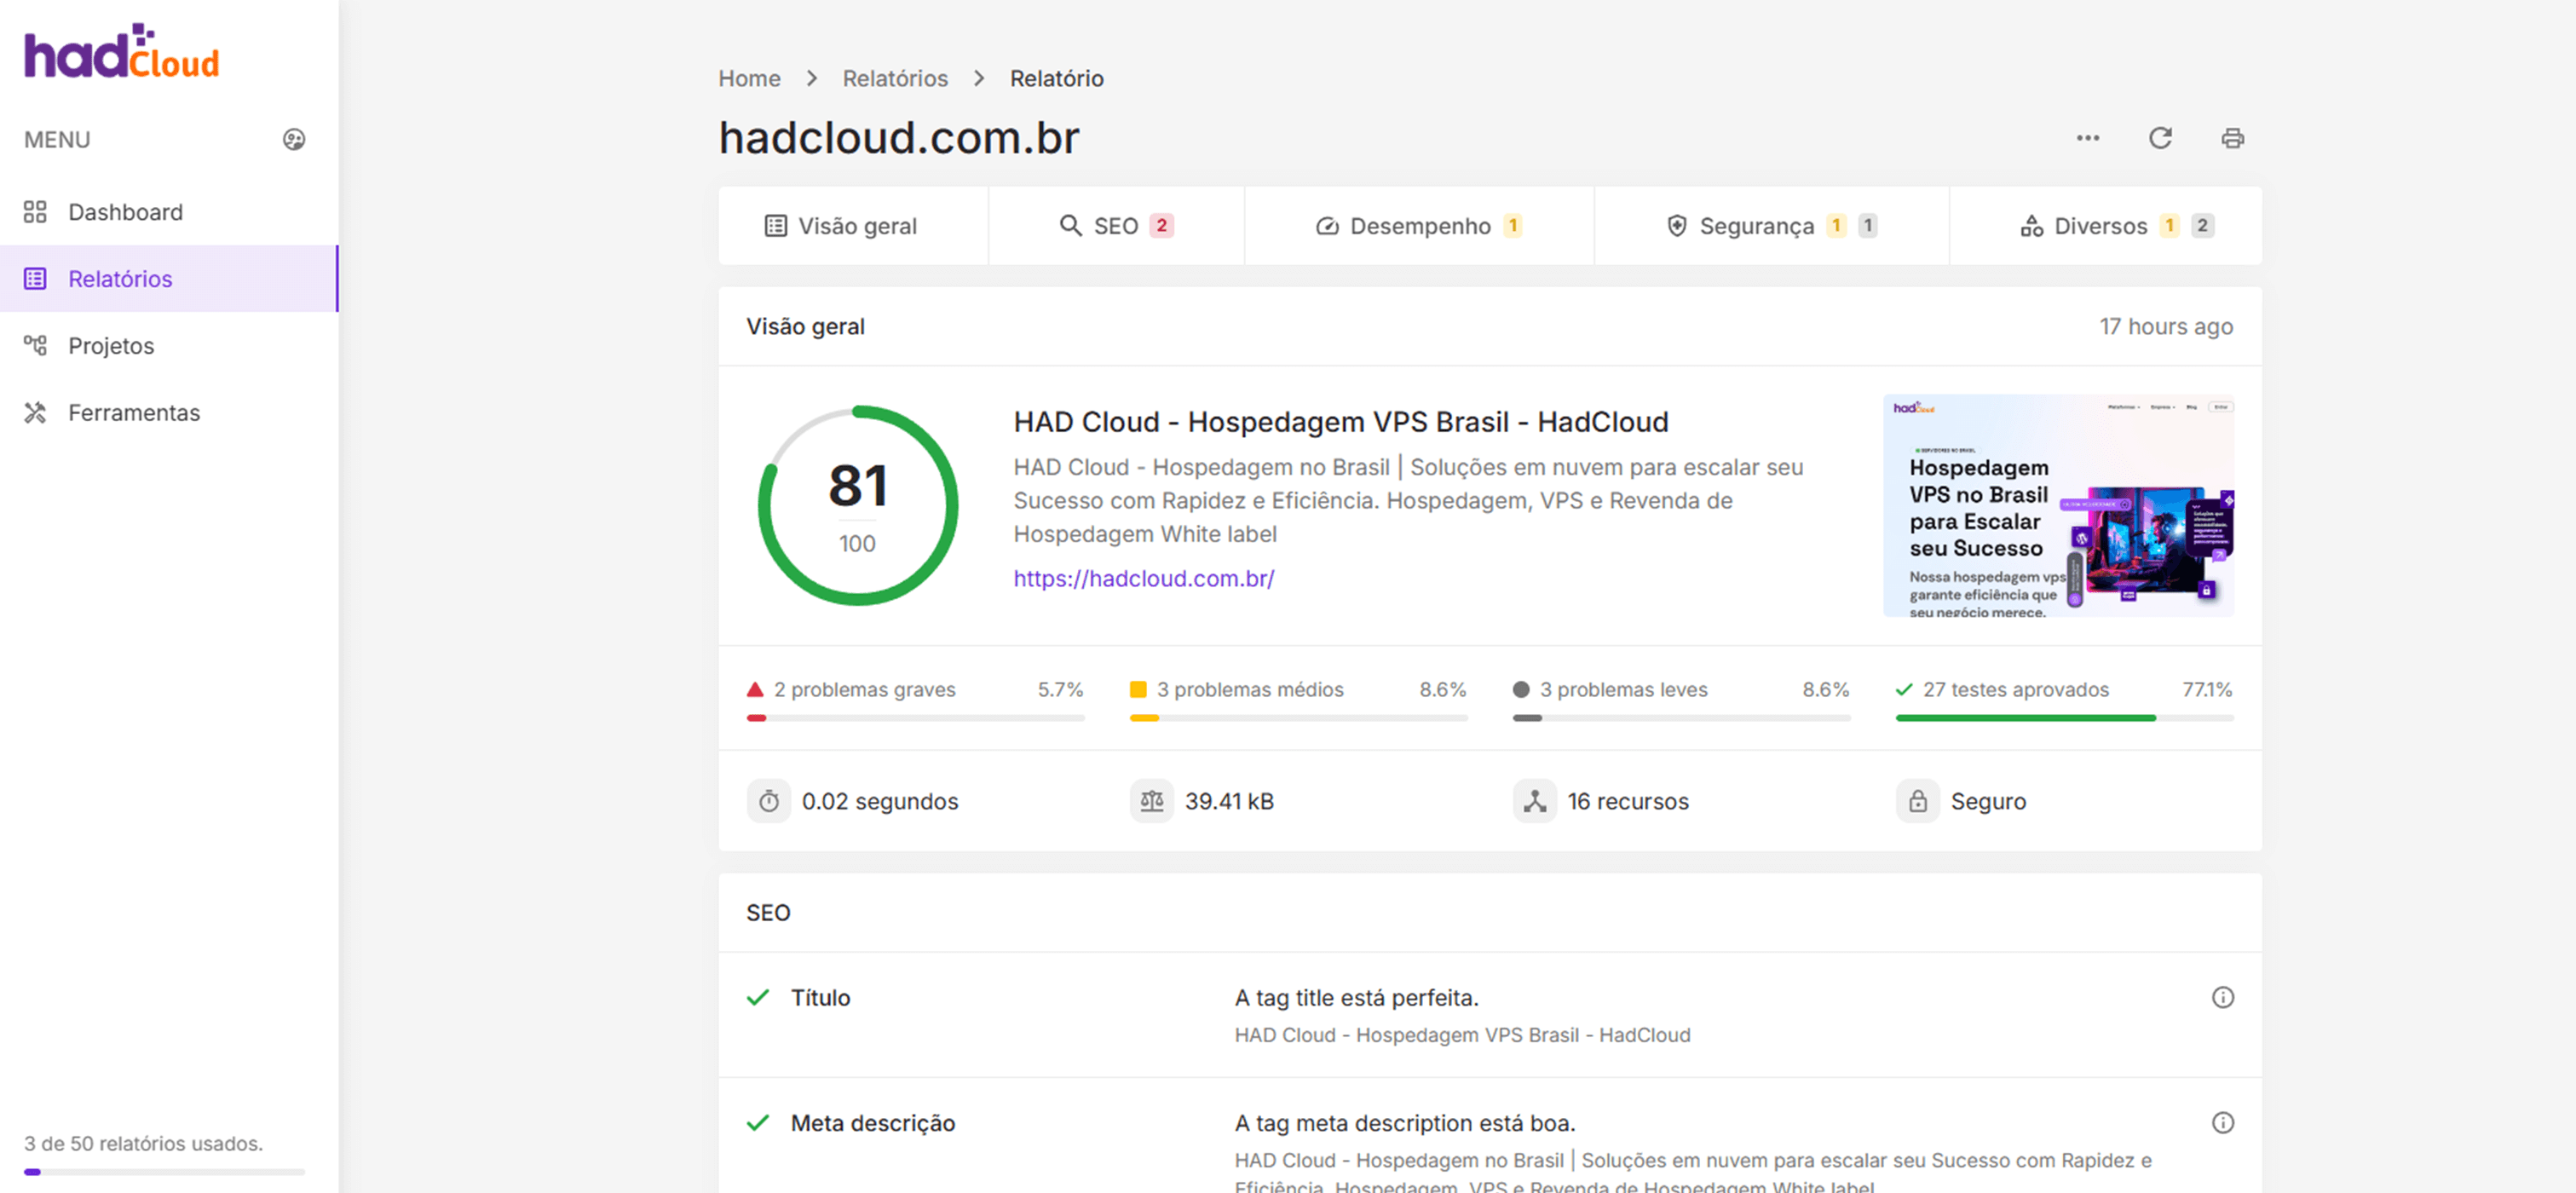Click the score circle showing 81
Viewport: 2576px width, 1193px height.
pyautogui.click(x=857, y=506)
